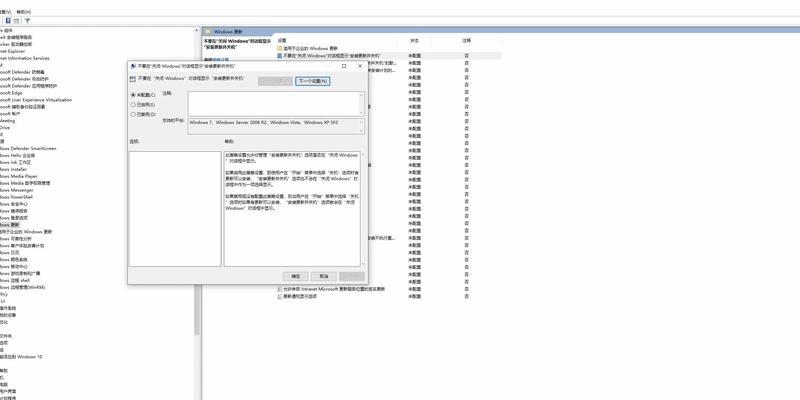Open 适用于企业的 Windows 更新 folder in settings list
800x400 pixels.
310,48
